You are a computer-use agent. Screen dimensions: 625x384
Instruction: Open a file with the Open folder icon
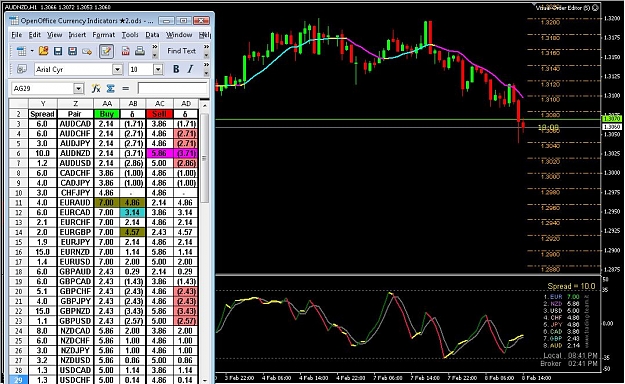click(43, 51)
